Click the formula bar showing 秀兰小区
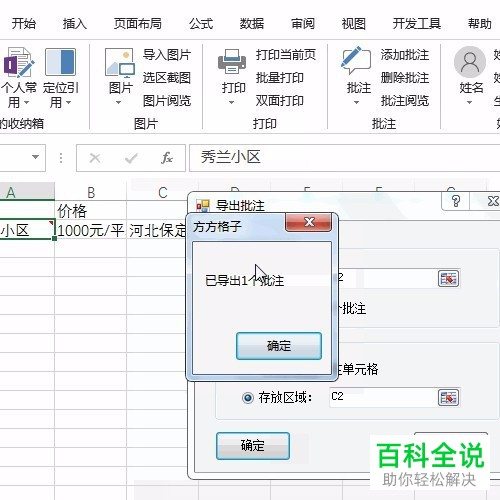This screenshot has width=500, height=500. pos(345,158)
